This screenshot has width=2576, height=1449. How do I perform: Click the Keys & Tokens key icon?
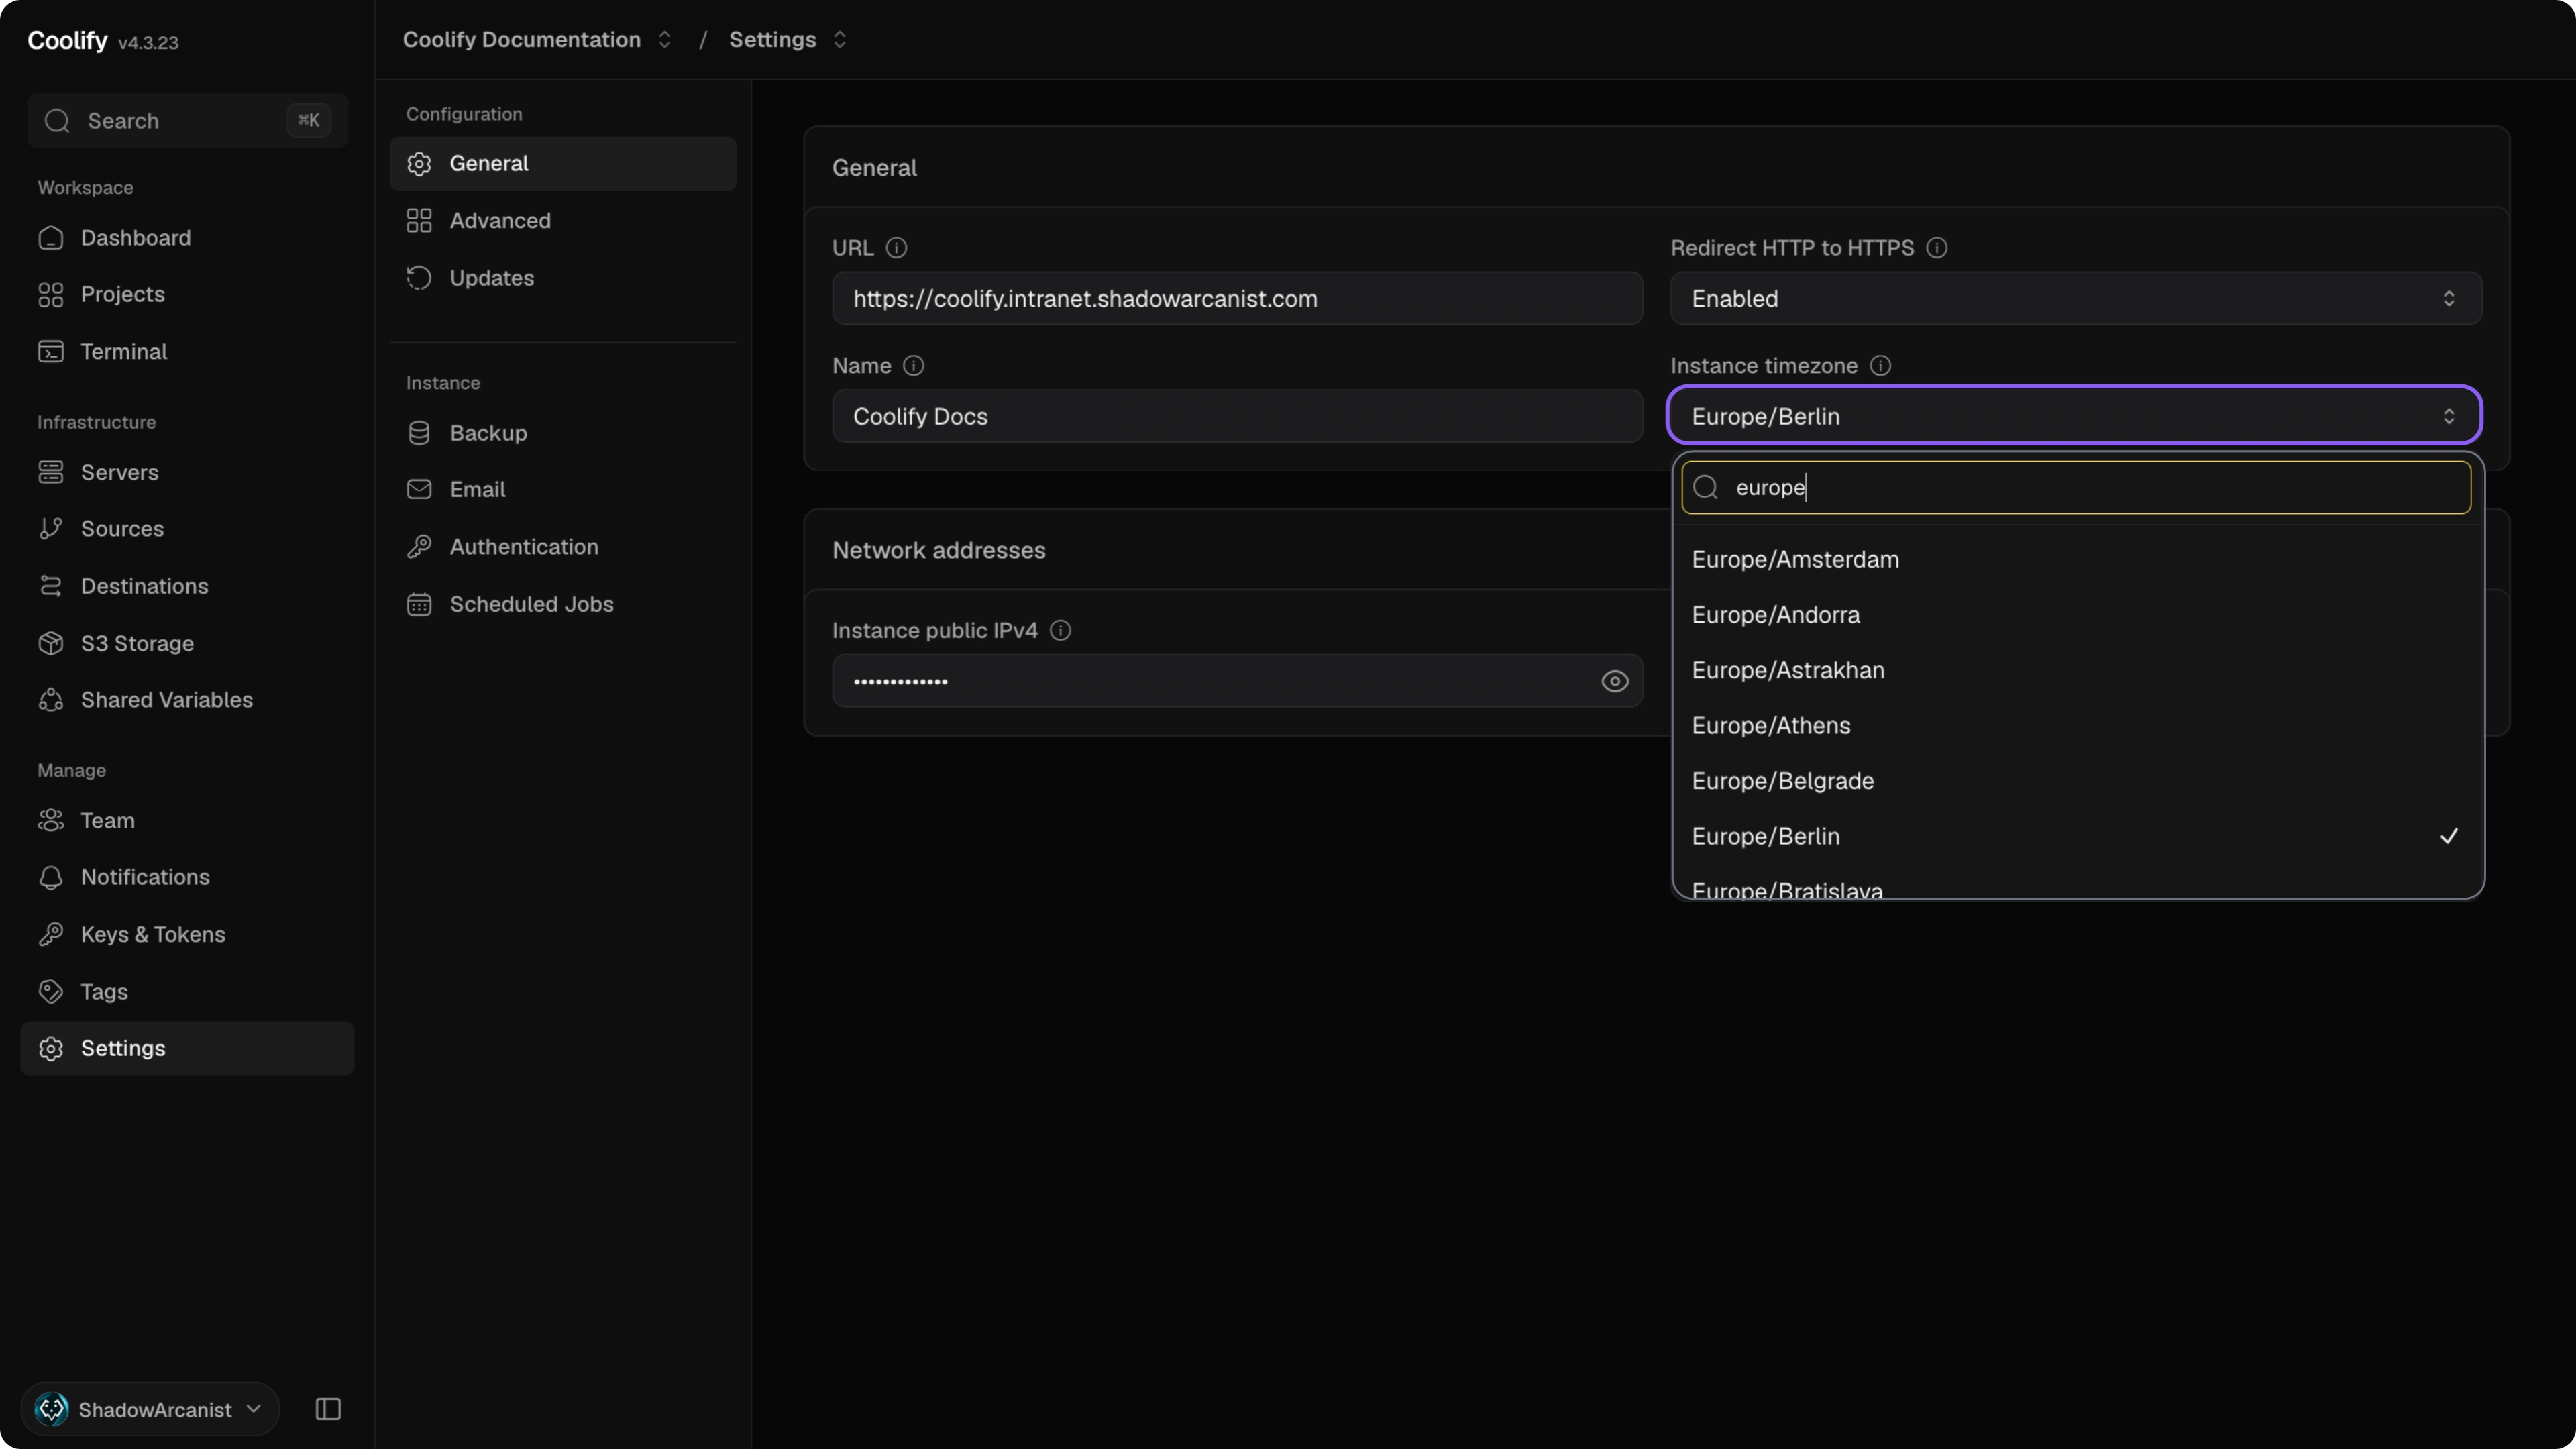click(51, 934)
